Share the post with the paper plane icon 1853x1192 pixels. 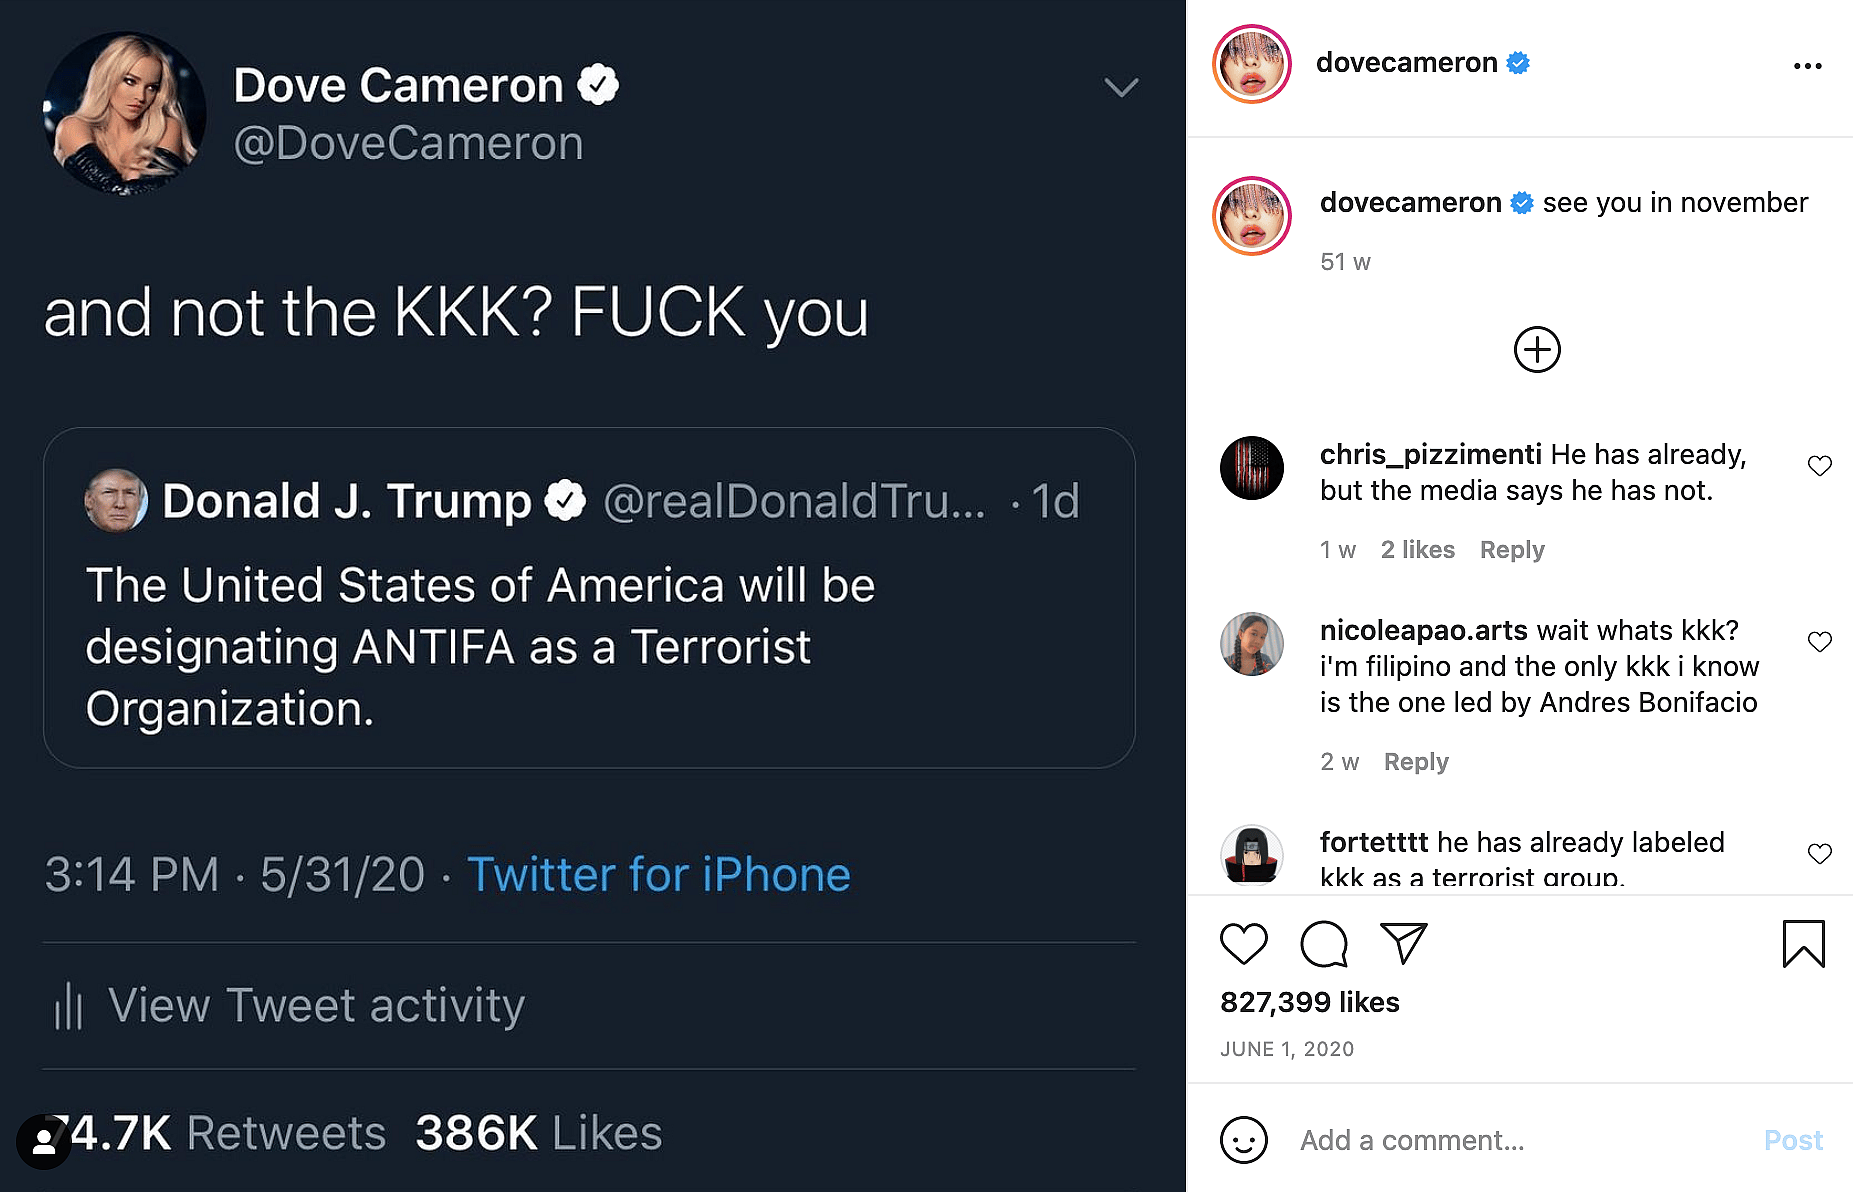[1403, 943]
